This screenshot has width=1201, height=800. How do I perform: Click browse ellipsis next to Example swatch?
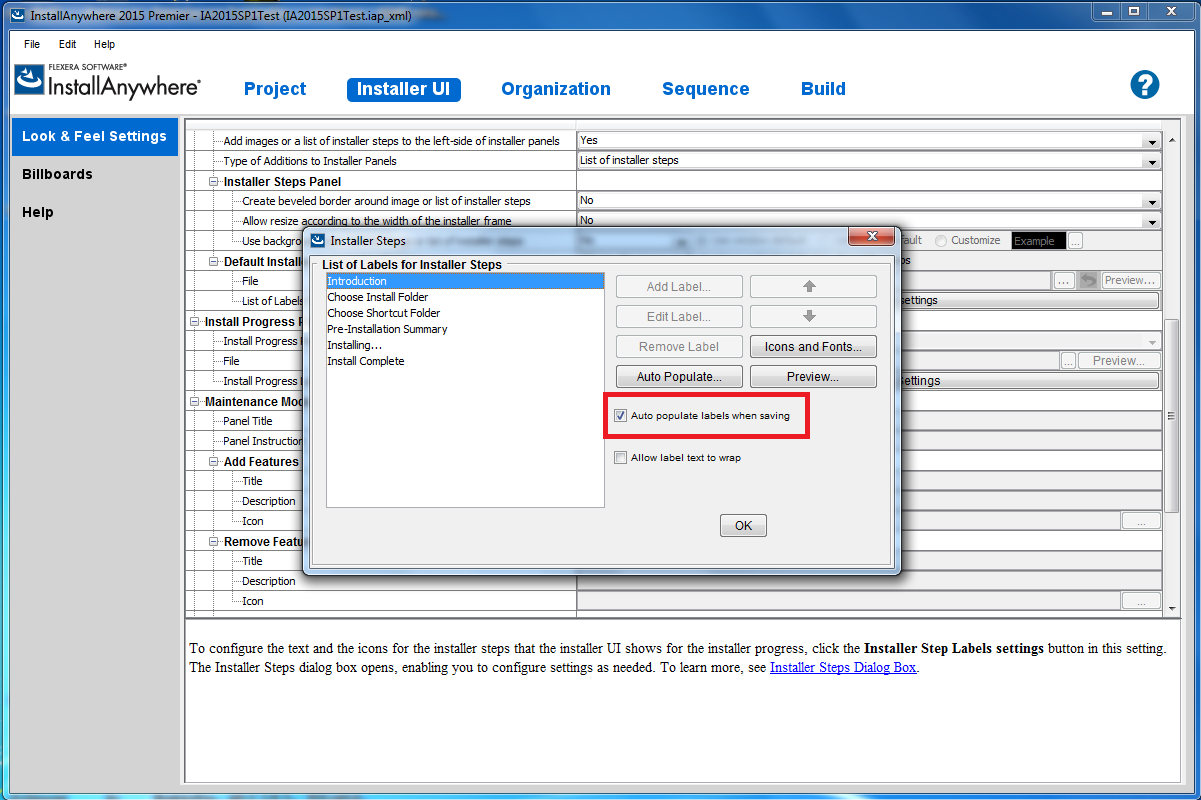[1075, 241]
